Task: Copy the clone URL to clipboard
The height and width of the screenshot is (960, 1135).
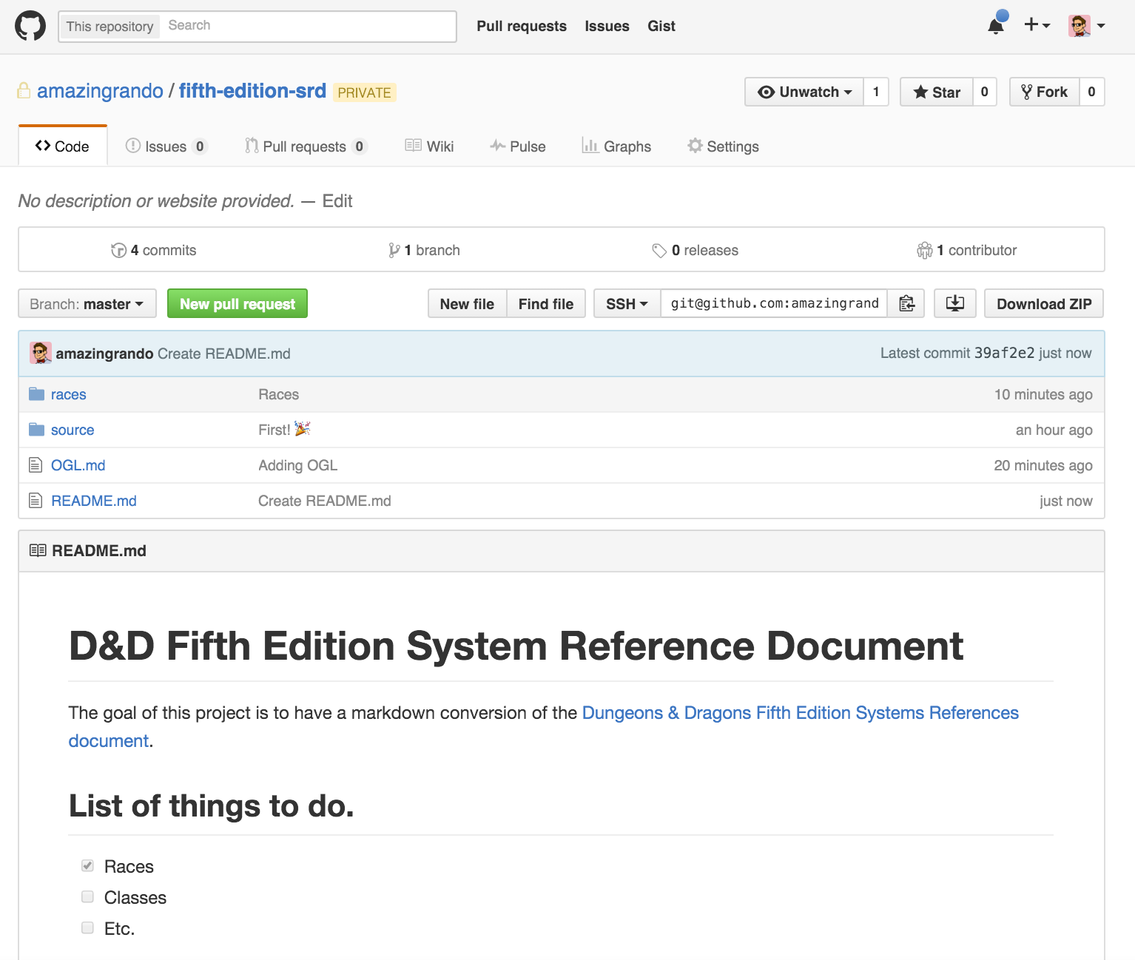Action: (x=906, y=304)
